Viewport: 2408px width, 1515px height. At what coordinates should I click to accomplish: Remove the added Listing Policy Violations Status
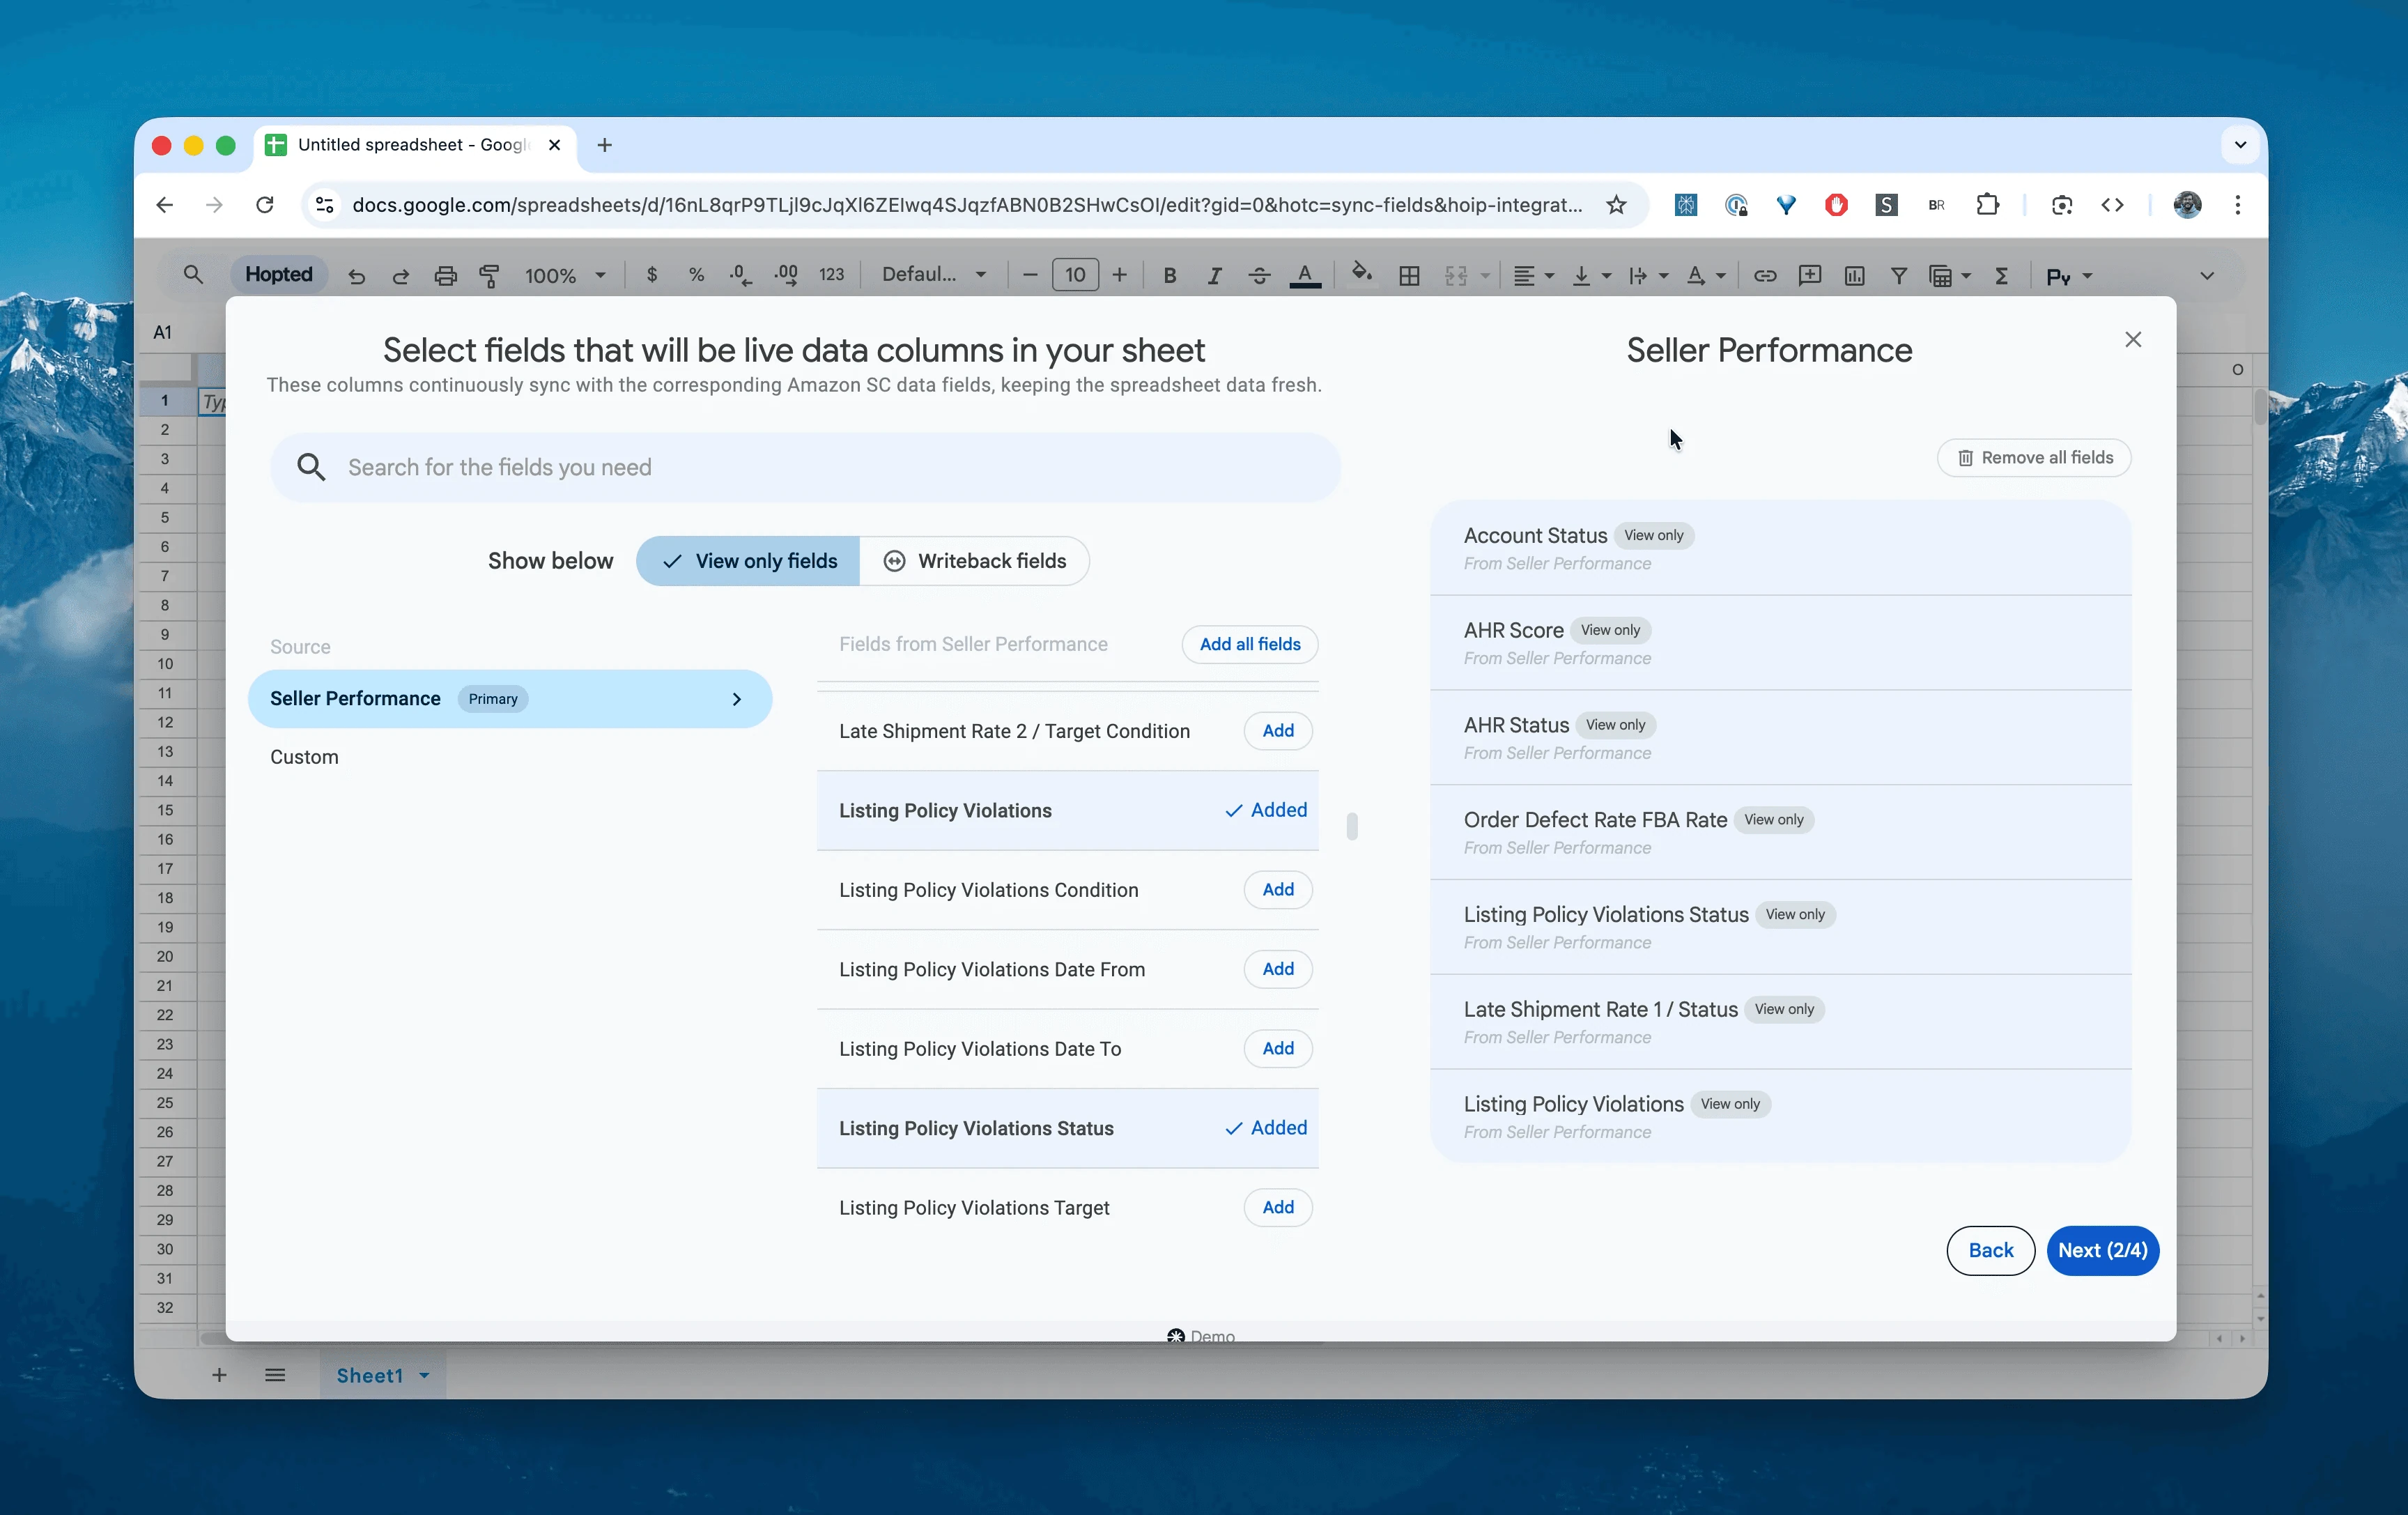point(1266,1128)
